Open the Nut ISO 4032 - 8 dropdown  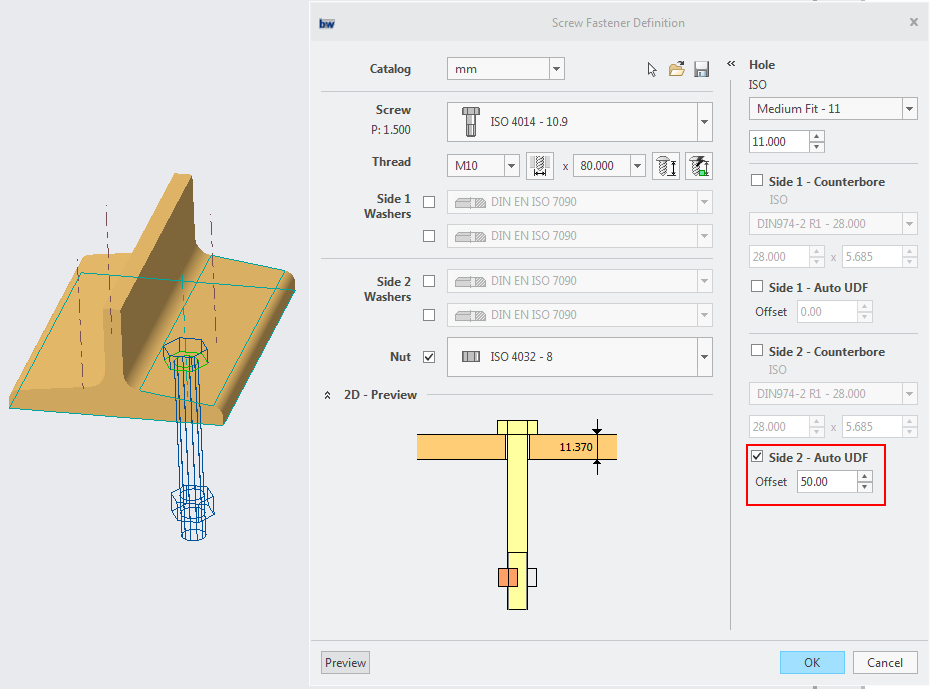[x=705, y=357]
